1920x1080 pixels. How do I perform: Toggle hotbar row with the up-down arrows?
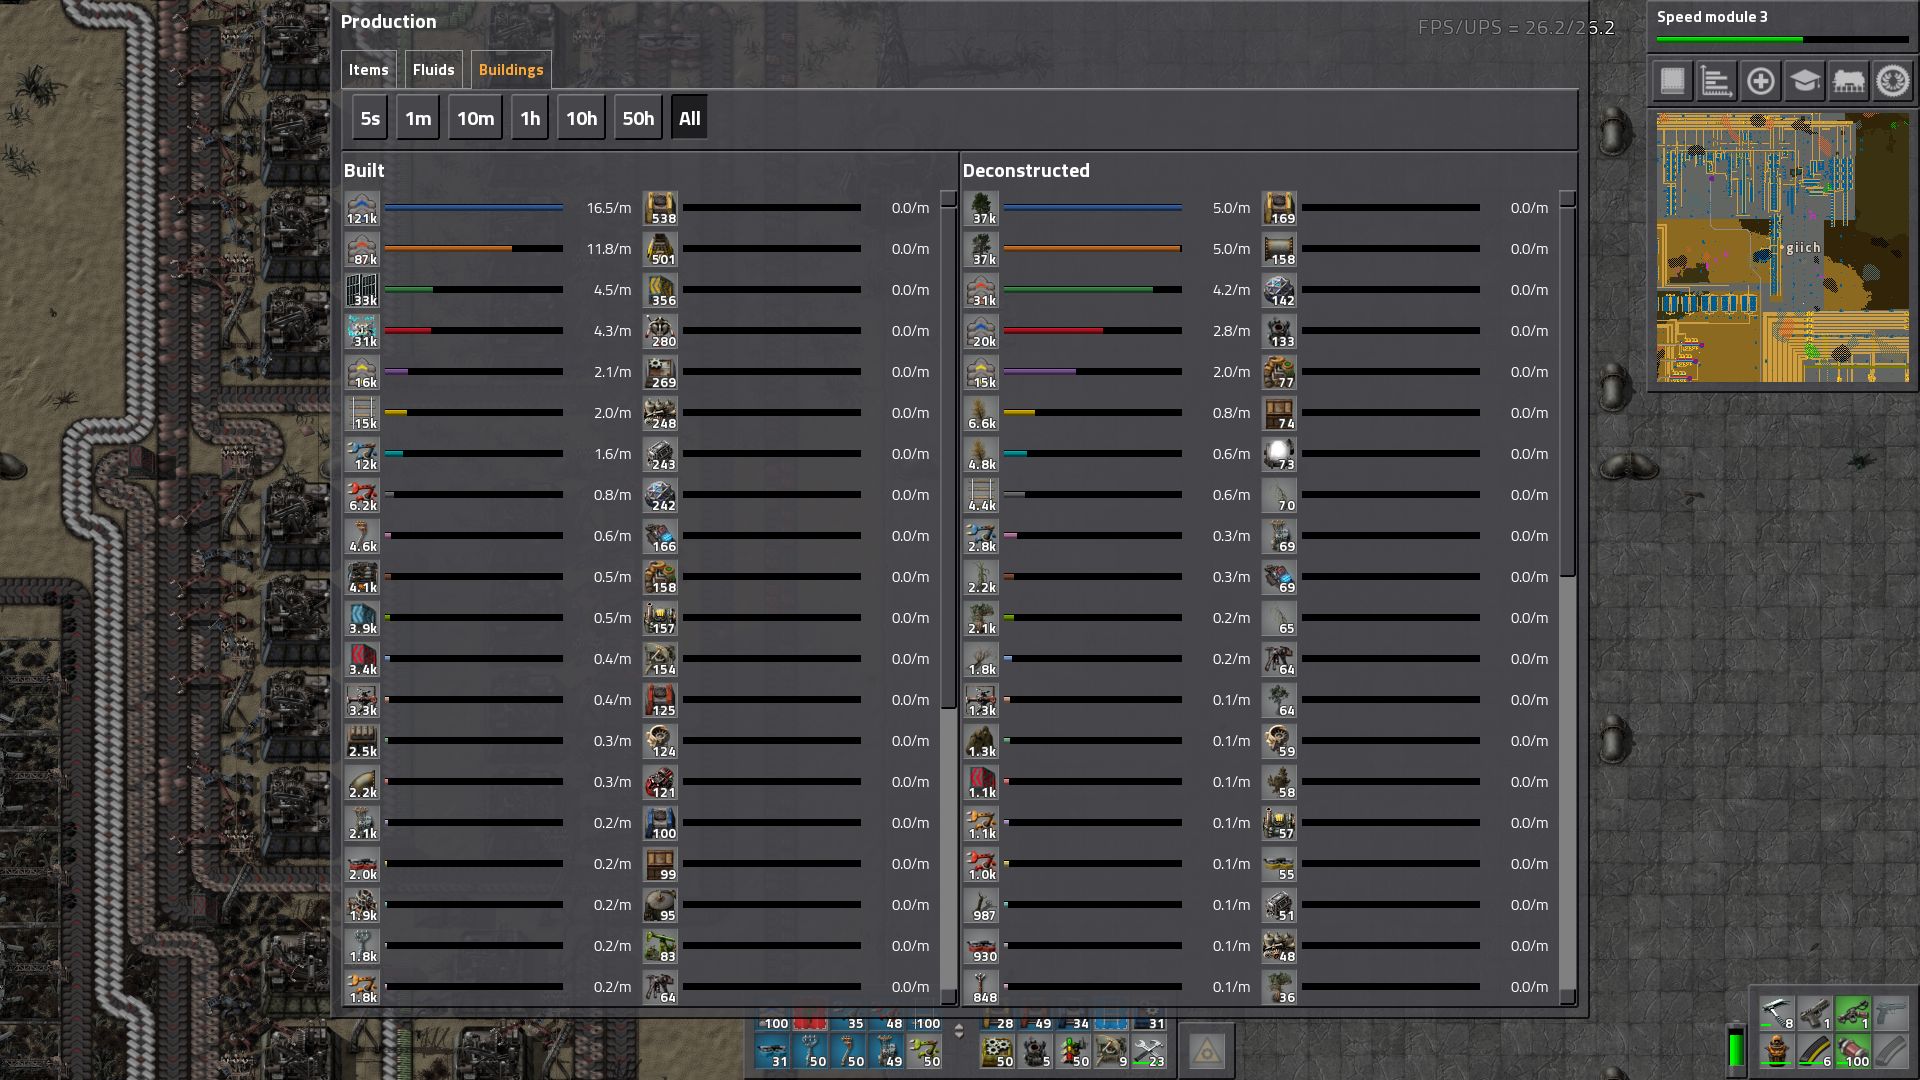coord(959,1031)
